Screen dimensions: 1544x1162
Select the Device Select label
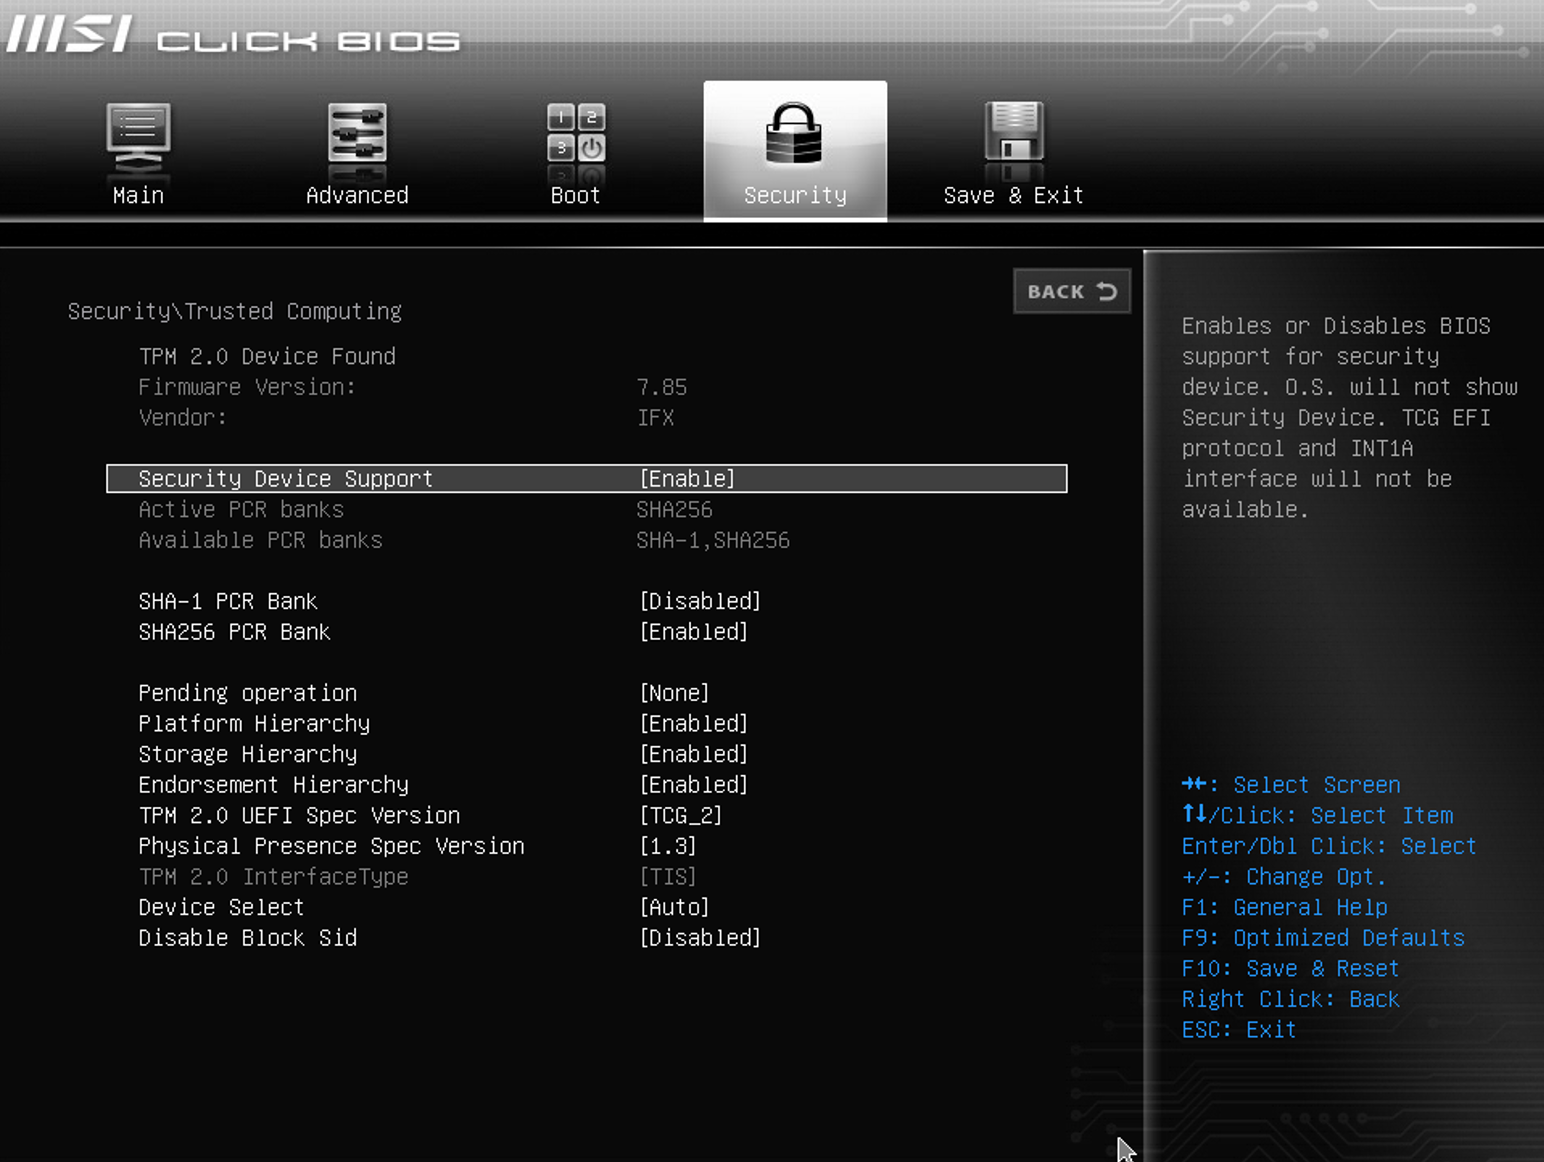221,907
